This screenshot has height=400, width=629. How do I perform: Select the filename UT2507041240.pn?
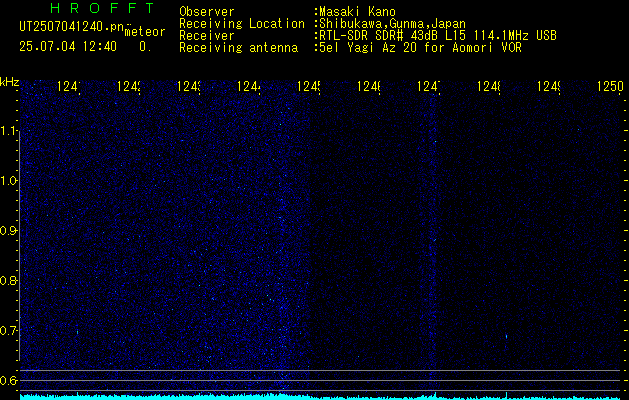pos(72,27)
